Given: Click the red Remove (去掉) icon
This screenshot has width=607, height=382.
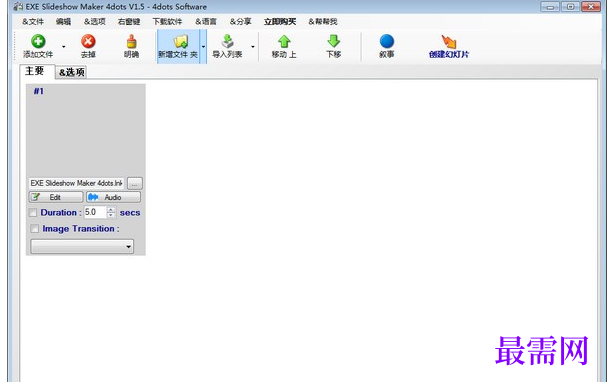Looking at the screenshot, I should 88,41.
